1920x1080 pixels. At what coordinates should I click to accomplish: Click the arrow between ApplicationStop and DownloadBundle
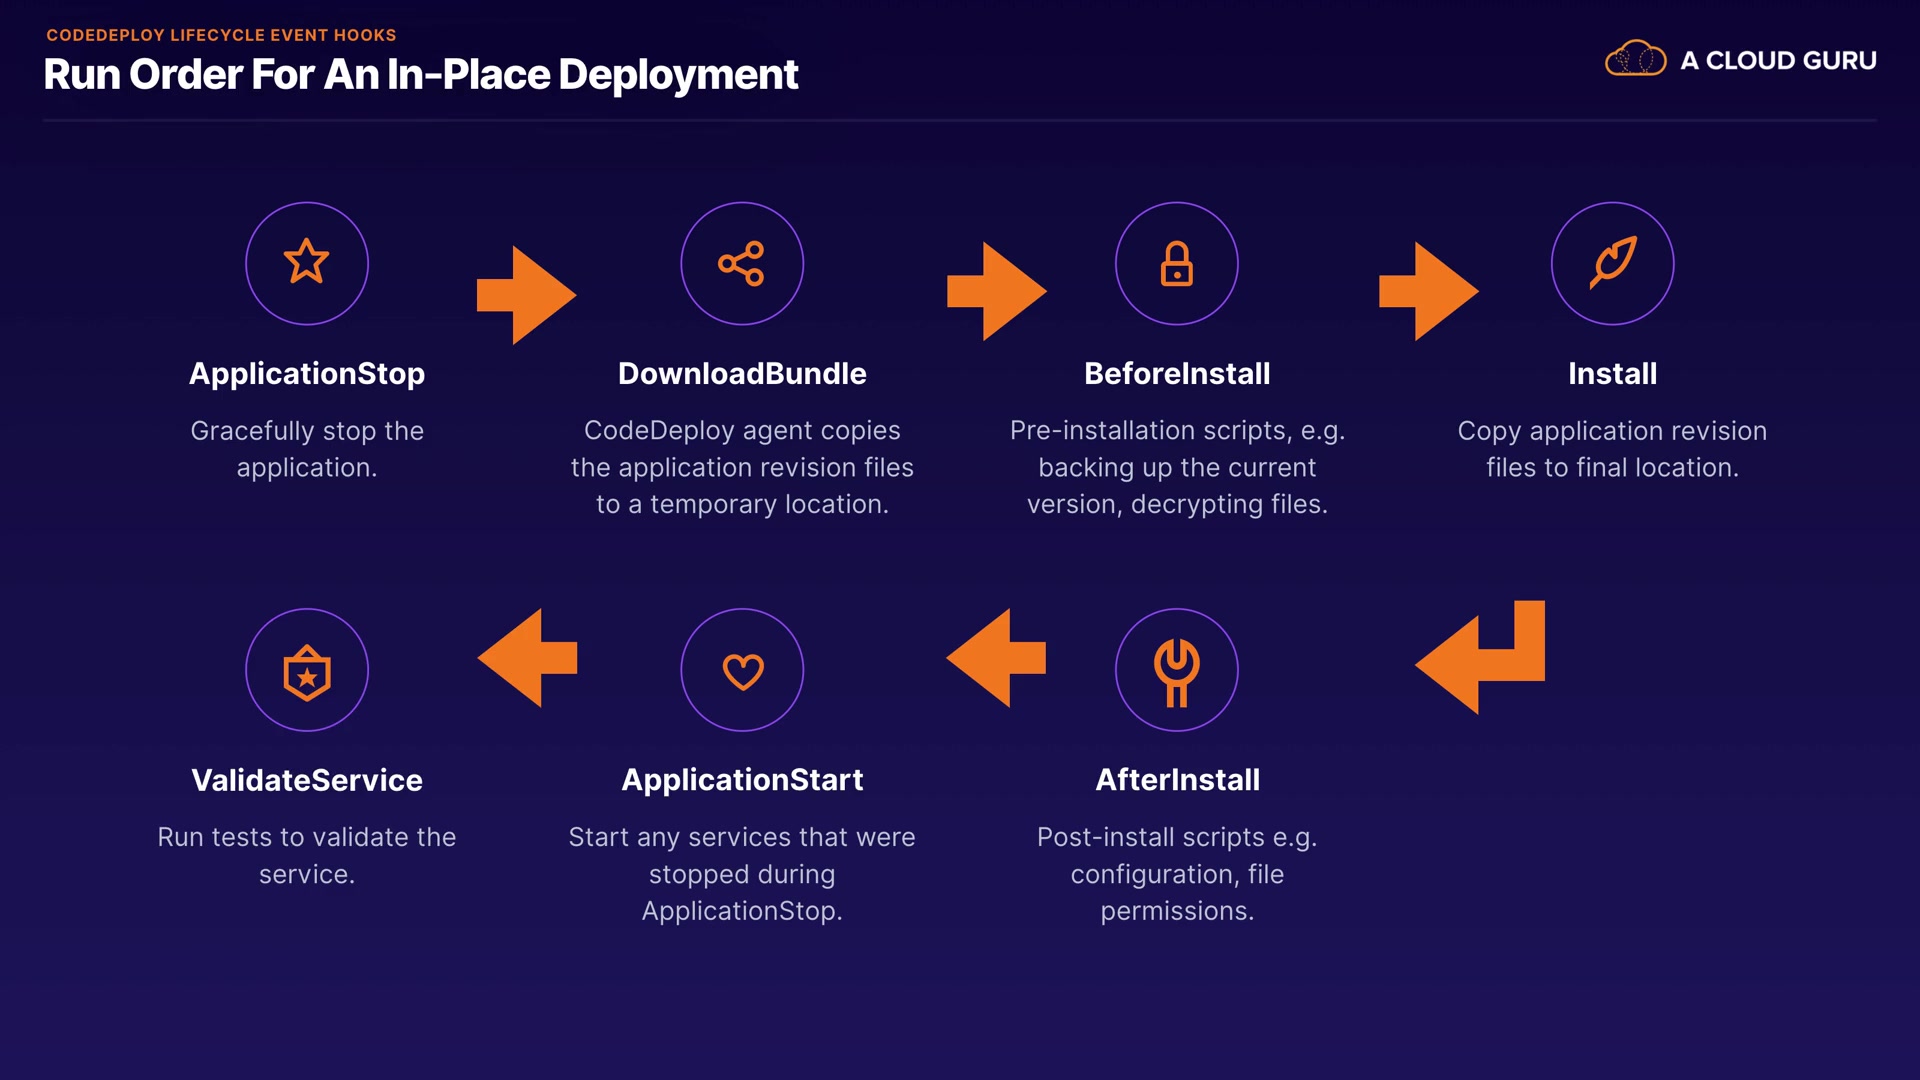coord(528,295)
